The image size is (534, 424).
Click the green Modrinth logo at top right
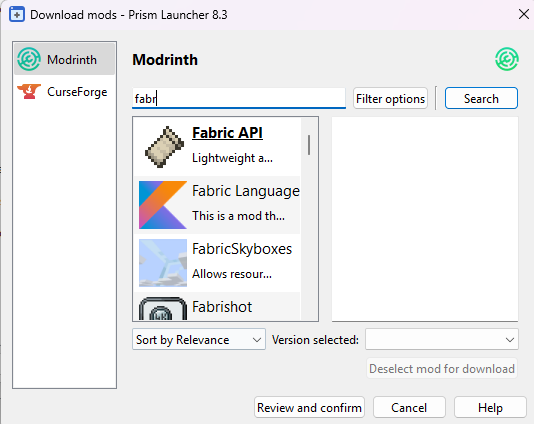507,59
